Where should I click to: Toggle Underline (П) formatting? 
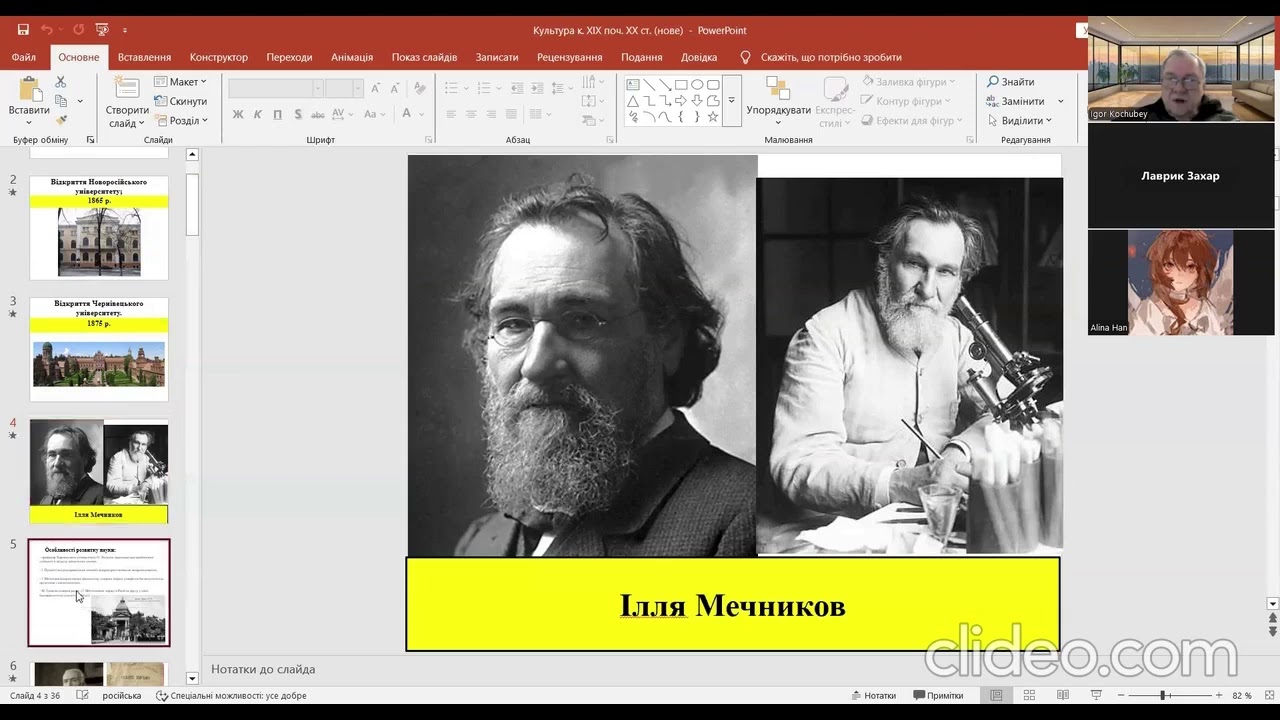[278, 115]
